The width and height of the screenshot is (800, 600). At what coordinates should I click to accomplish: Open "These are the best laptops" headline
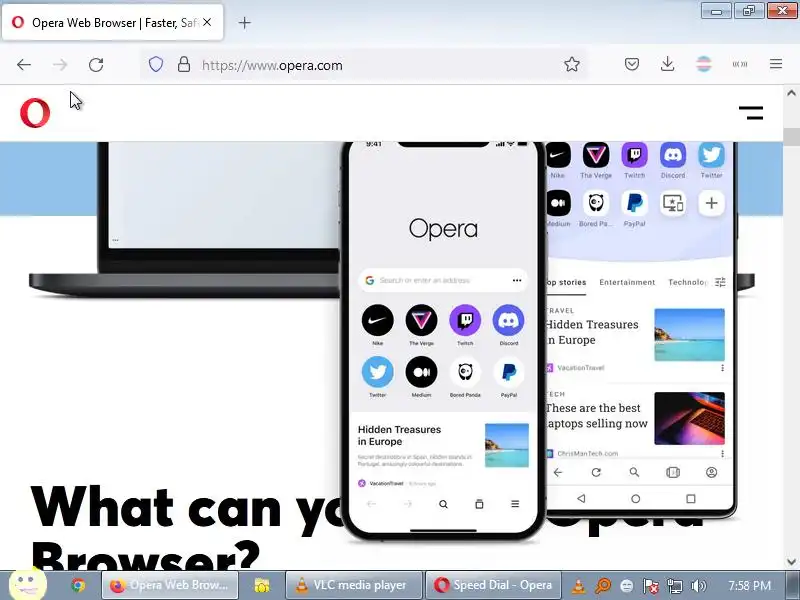tap(596, 415)
